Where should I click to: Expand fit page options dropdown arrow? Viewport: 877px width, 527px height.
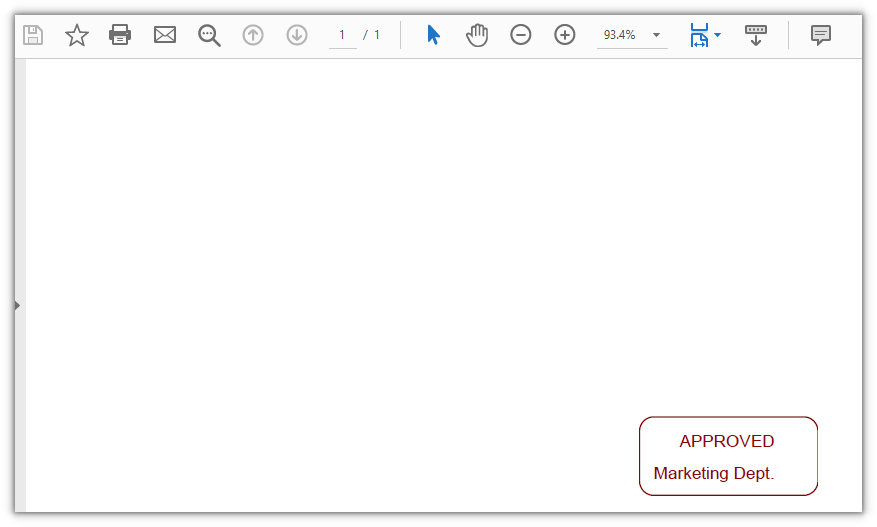718,35
